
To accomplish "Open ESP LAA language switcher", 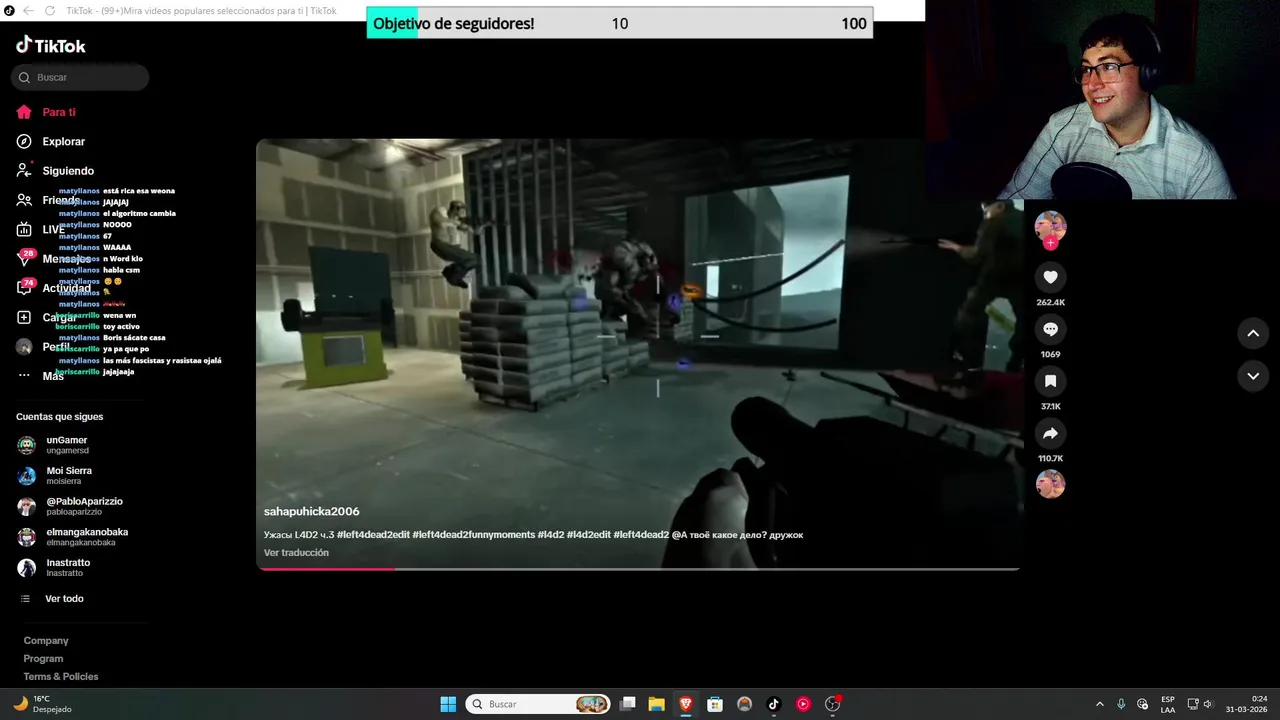I will pos(1168,704).
